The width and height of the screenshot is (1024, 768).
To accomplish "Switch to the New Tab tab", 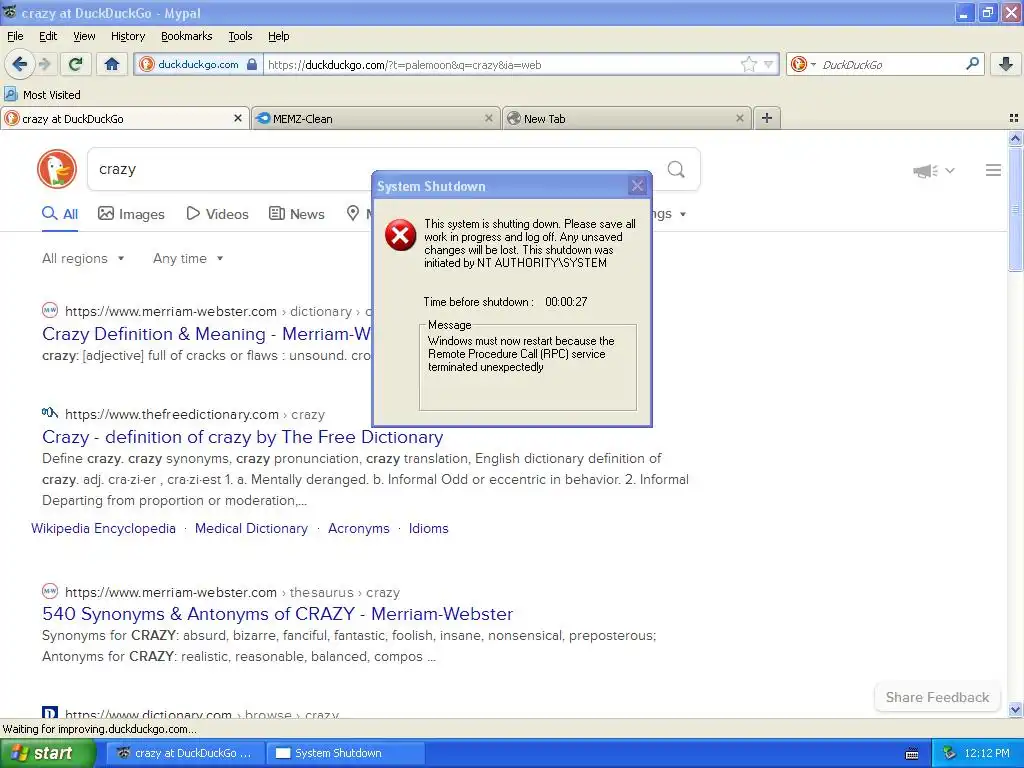I will (626, 118).
